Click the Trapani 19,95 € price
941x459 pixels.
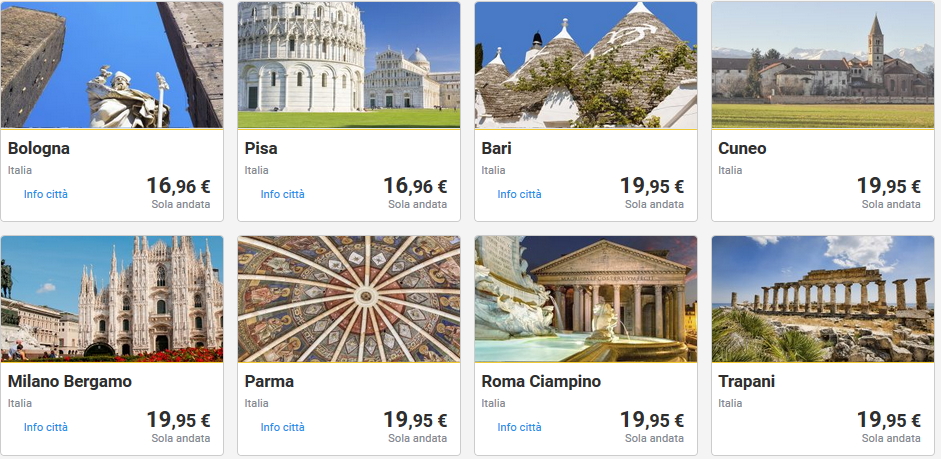(x=888, y=420)
